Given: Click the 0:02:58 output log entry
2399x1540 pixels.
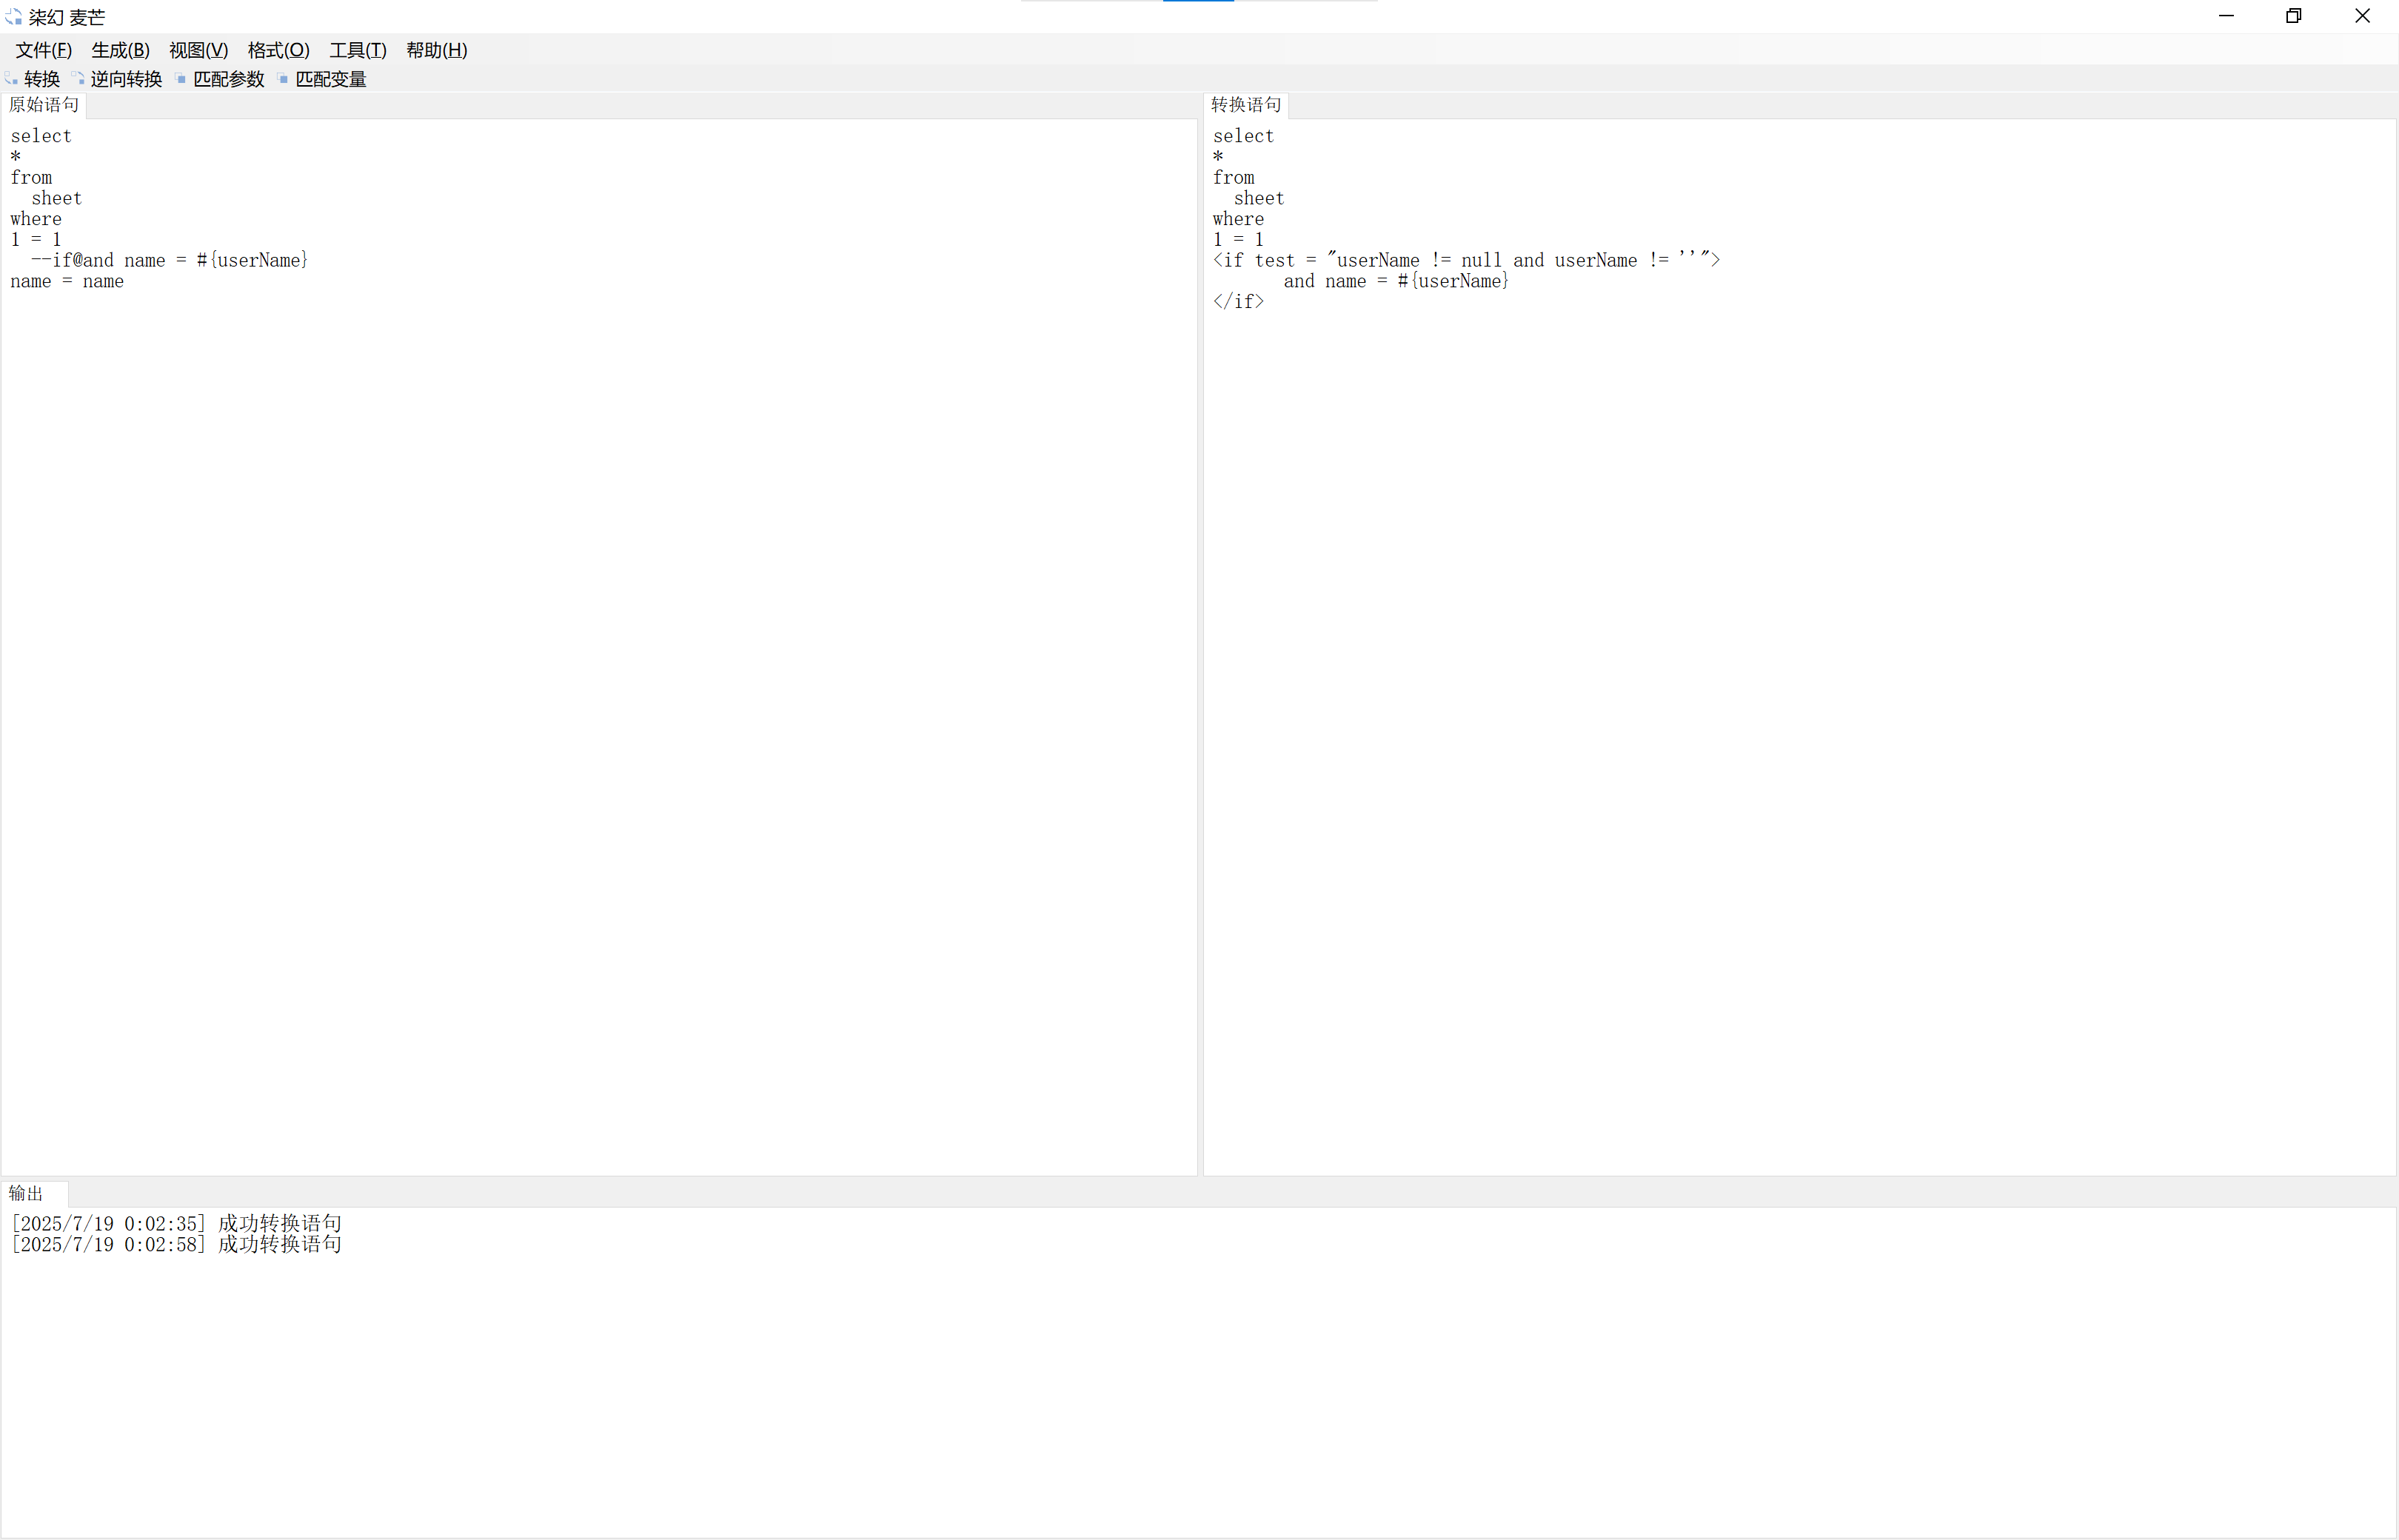Looking at the screenshot, I should 176,1244.
